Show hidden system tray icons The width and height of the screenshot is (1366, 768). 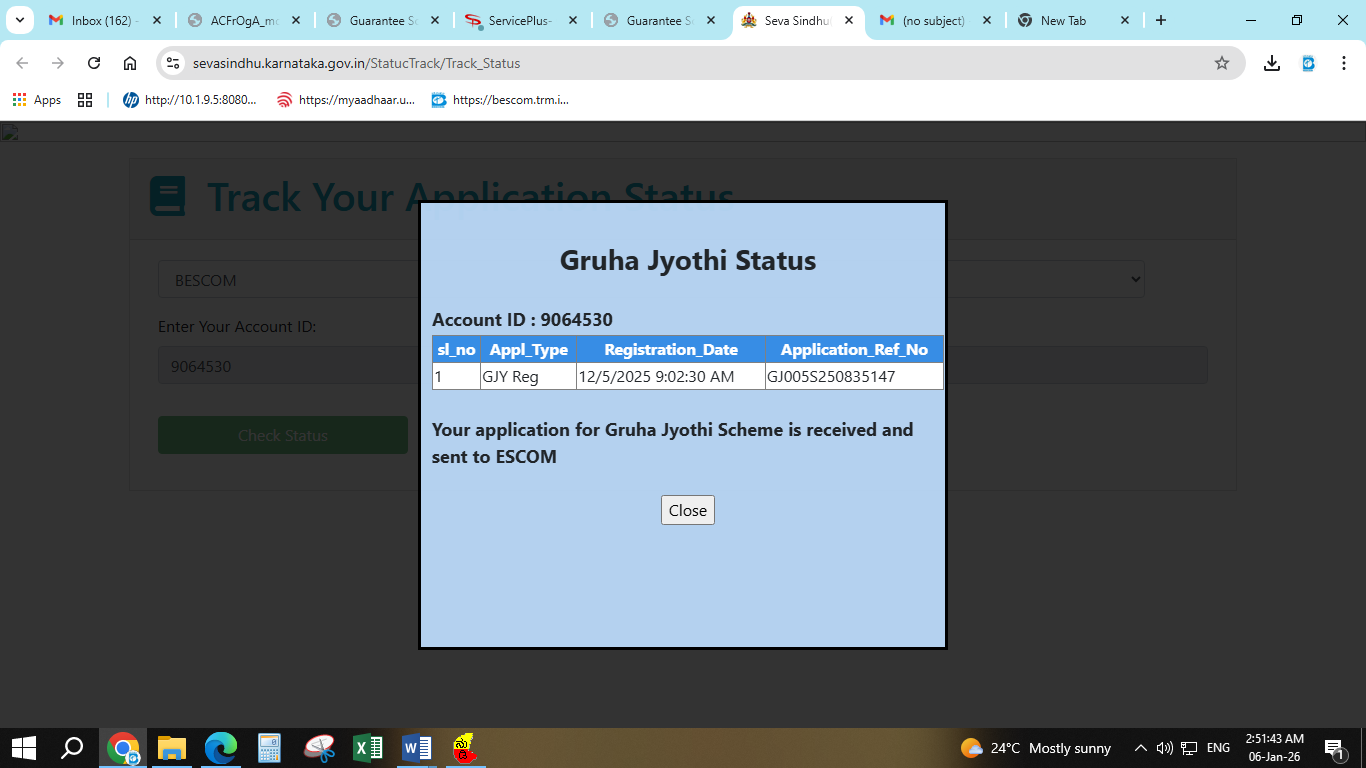tap(1140, 748)
